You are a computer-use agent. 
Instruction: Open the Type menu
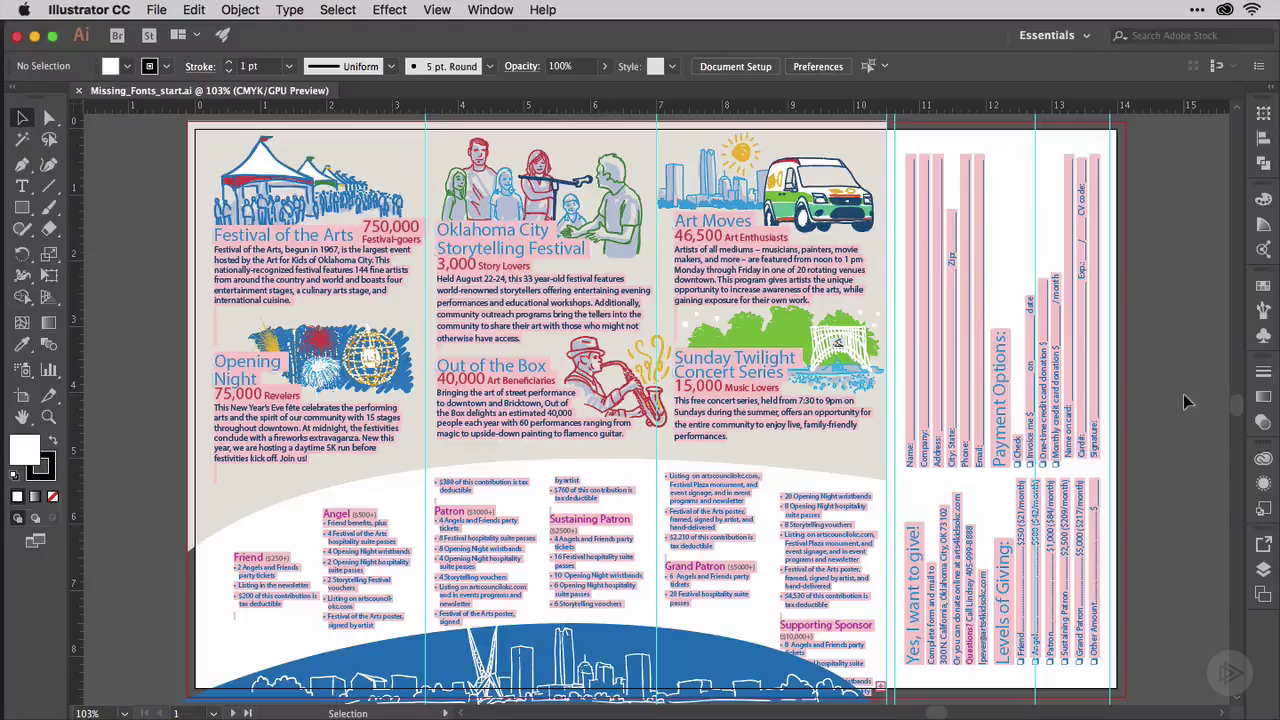point(289,10)
